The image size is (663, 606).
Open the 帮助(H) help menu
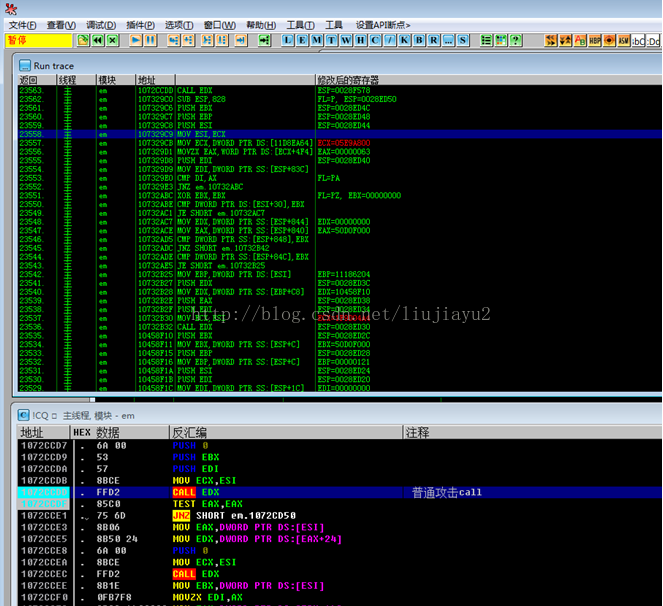[x=261, y=25]
